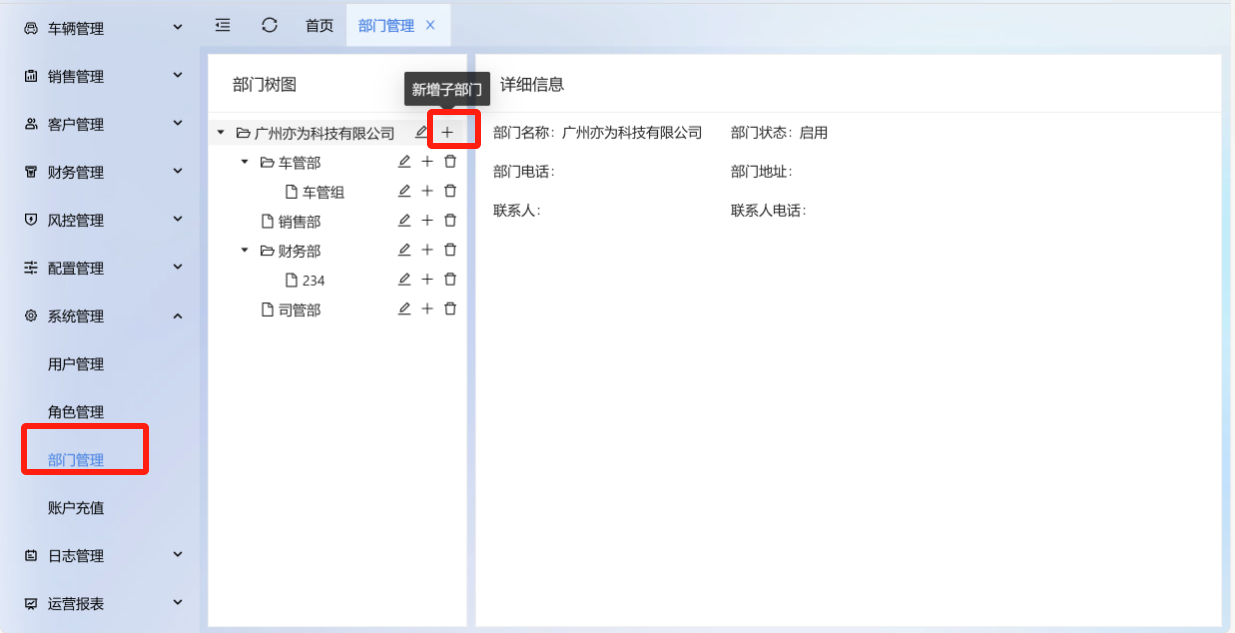Click the plus icon next to 广州亦为科技有限公司
The width and height of the screenshot is (1235, 633).
(x=447, y=132)
